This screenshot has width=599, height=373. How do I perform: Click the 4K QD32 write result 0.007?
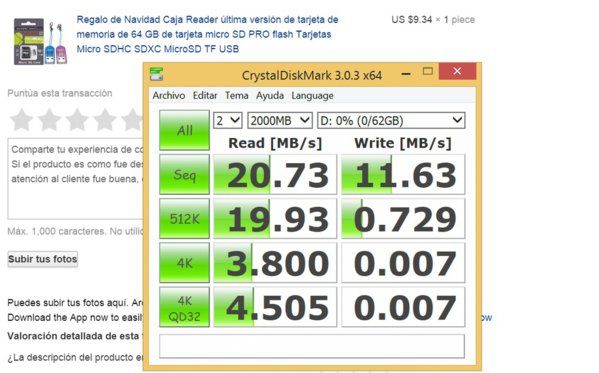403,307
